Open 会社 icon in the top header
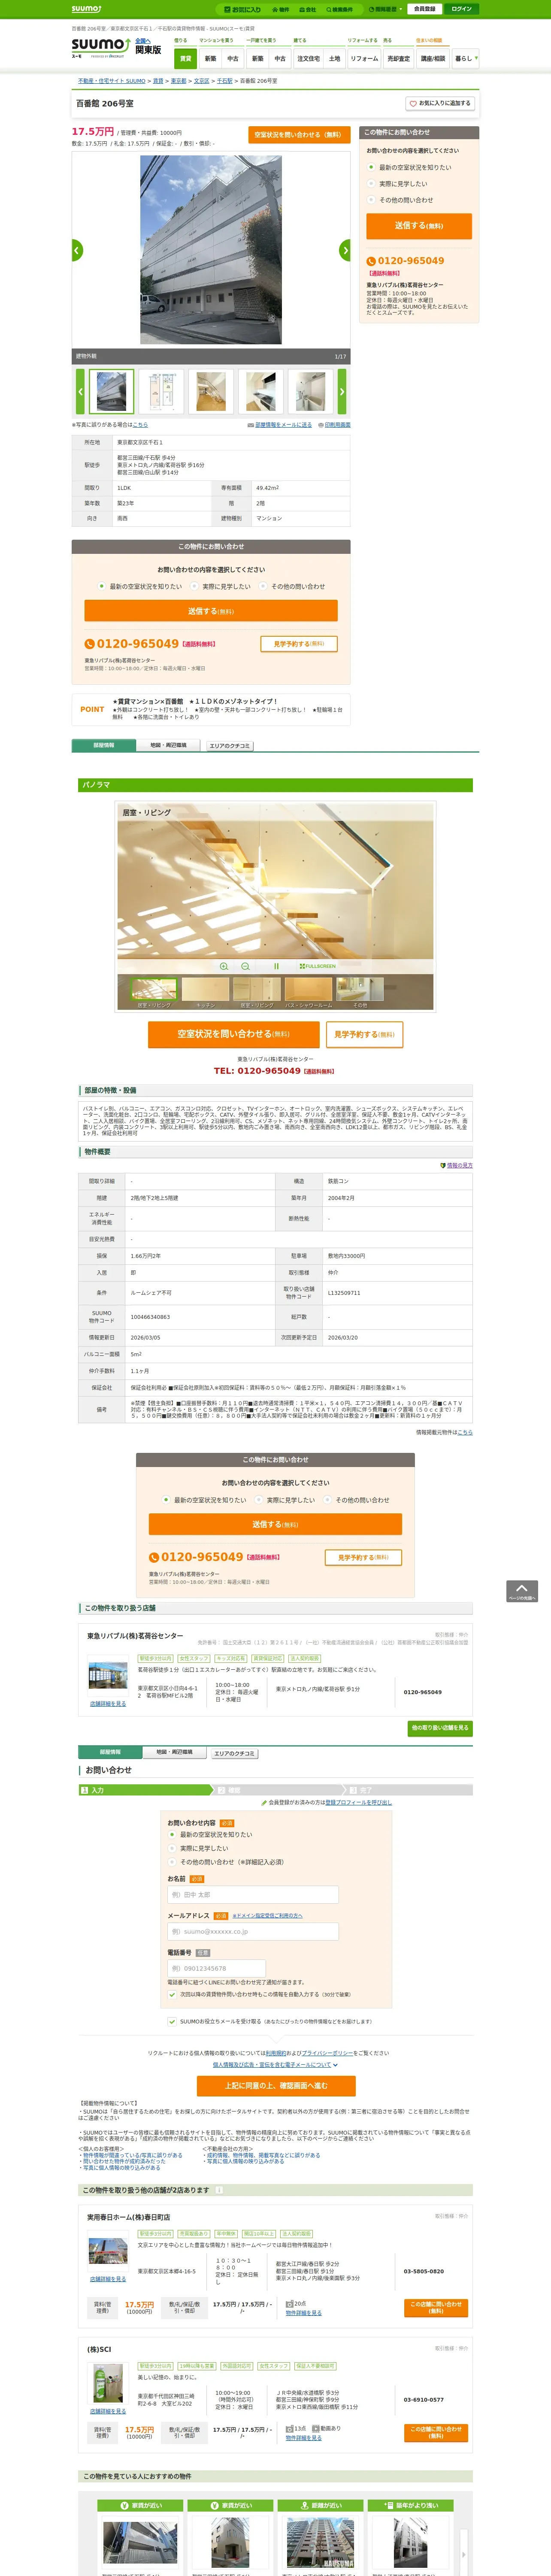Viewport: 551px width, 2576px height. (308, 9)
